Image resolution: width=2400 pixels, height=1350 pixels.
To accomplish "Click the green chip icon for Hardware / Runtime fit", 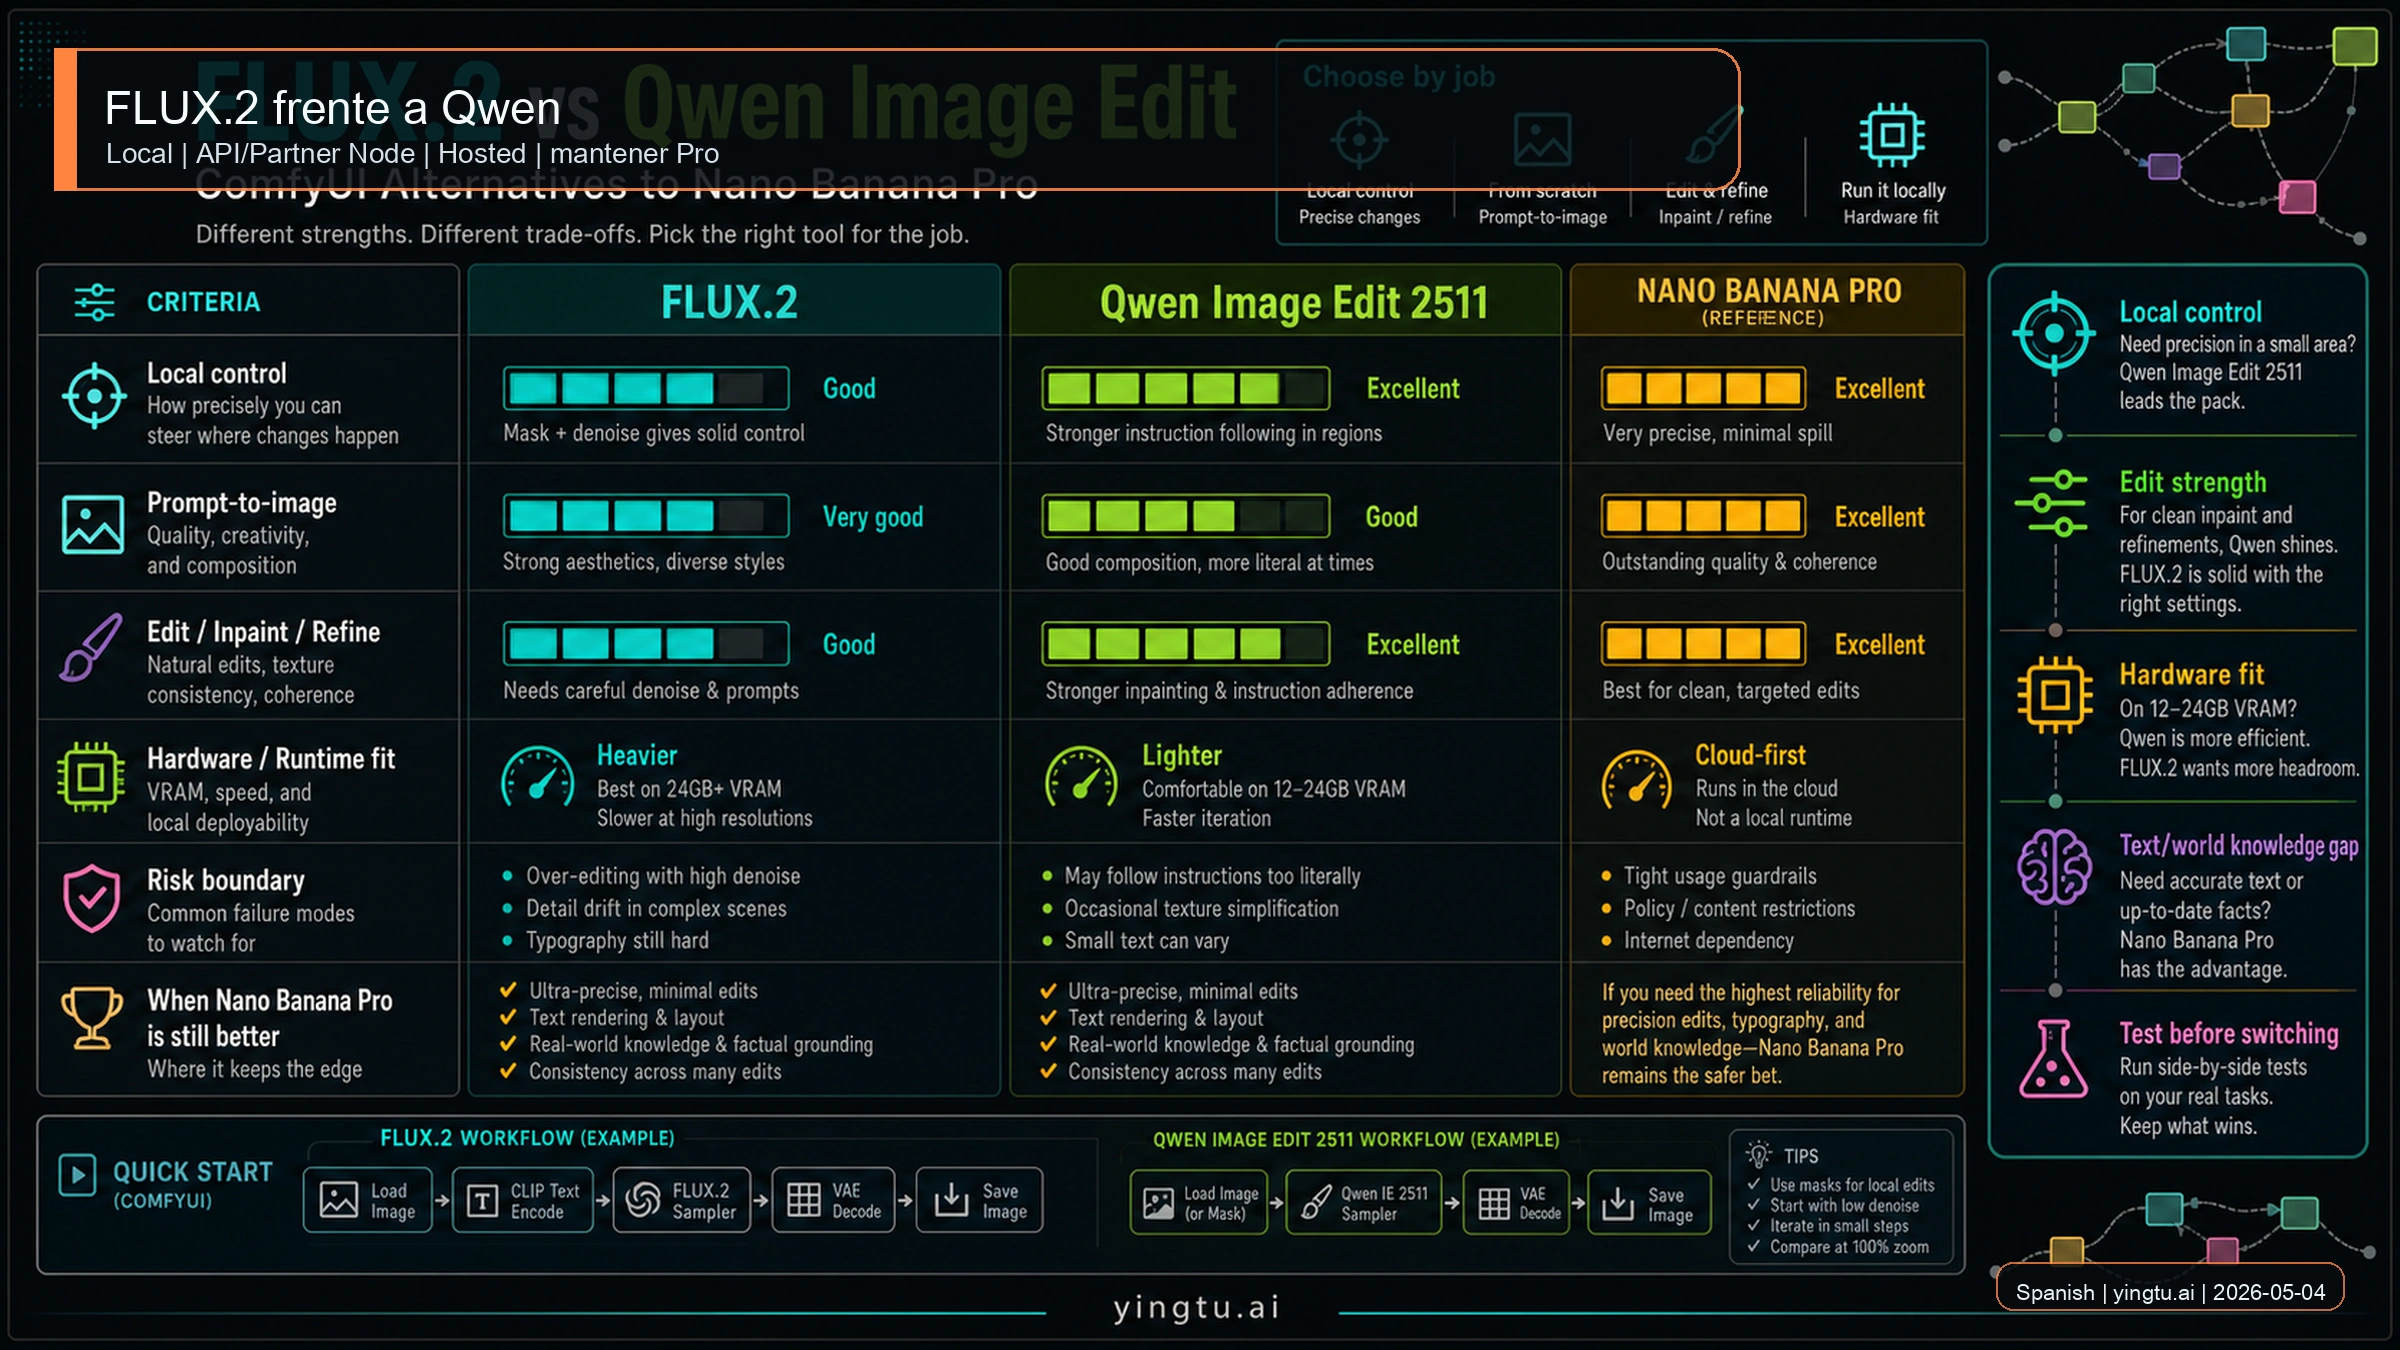I will tap(91, 777).
